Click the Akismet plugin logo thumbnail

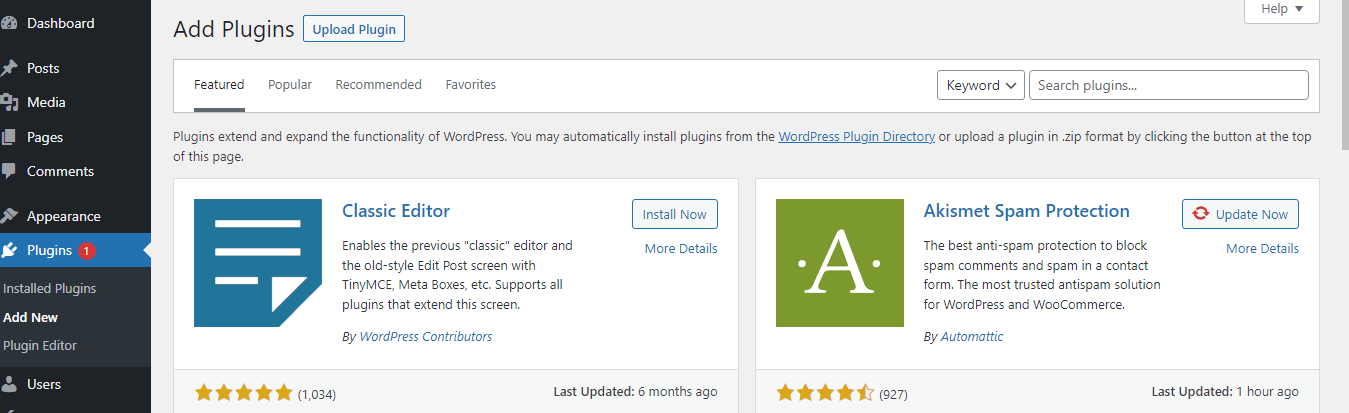pyautogui.click(x=840, y=263)
